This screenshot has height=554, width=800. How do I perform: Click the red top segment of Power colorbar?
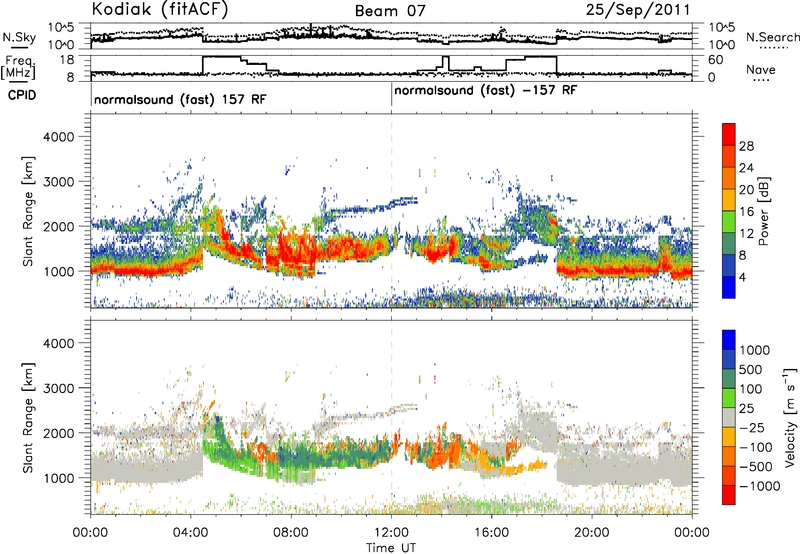point(729,134)
